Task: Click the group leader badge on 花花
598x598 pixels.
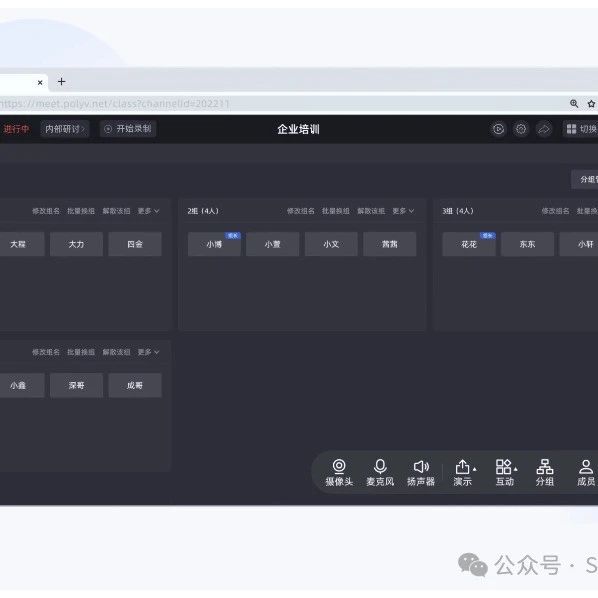Action: pos(487,236)
